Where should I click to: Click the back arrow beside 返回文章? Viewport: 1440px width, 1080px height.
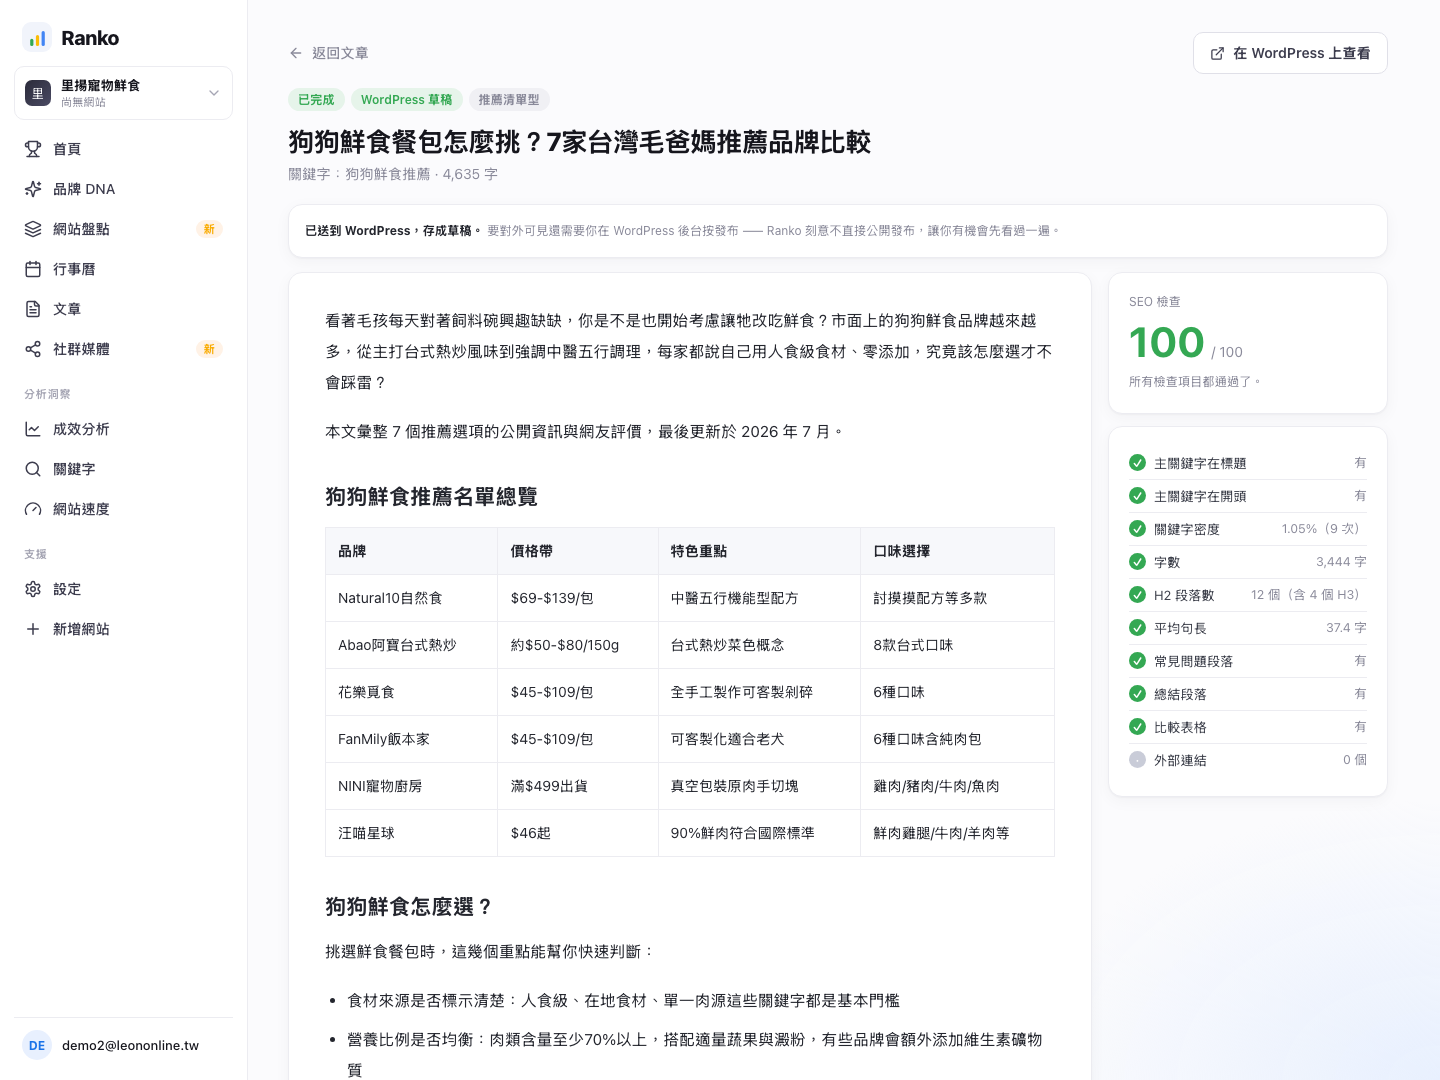[x=296, y=53]
